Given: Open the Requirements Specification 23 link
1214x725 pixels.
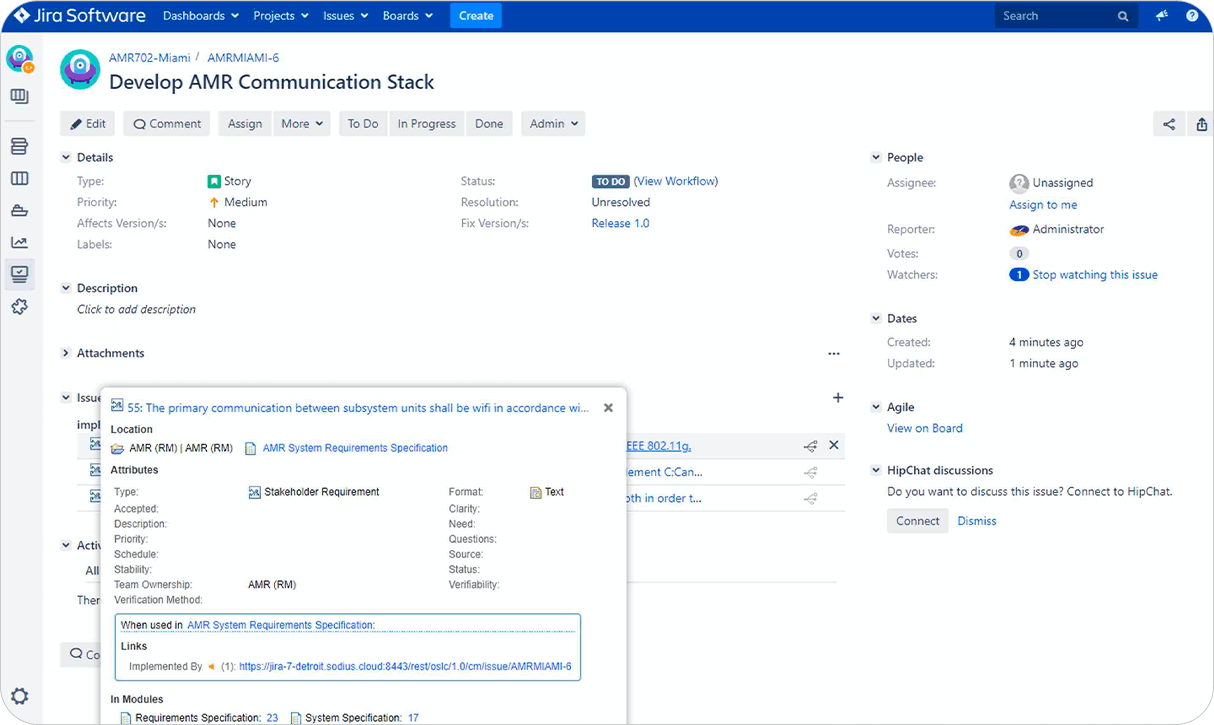Looking at the screenshot, I should point(272,718).
